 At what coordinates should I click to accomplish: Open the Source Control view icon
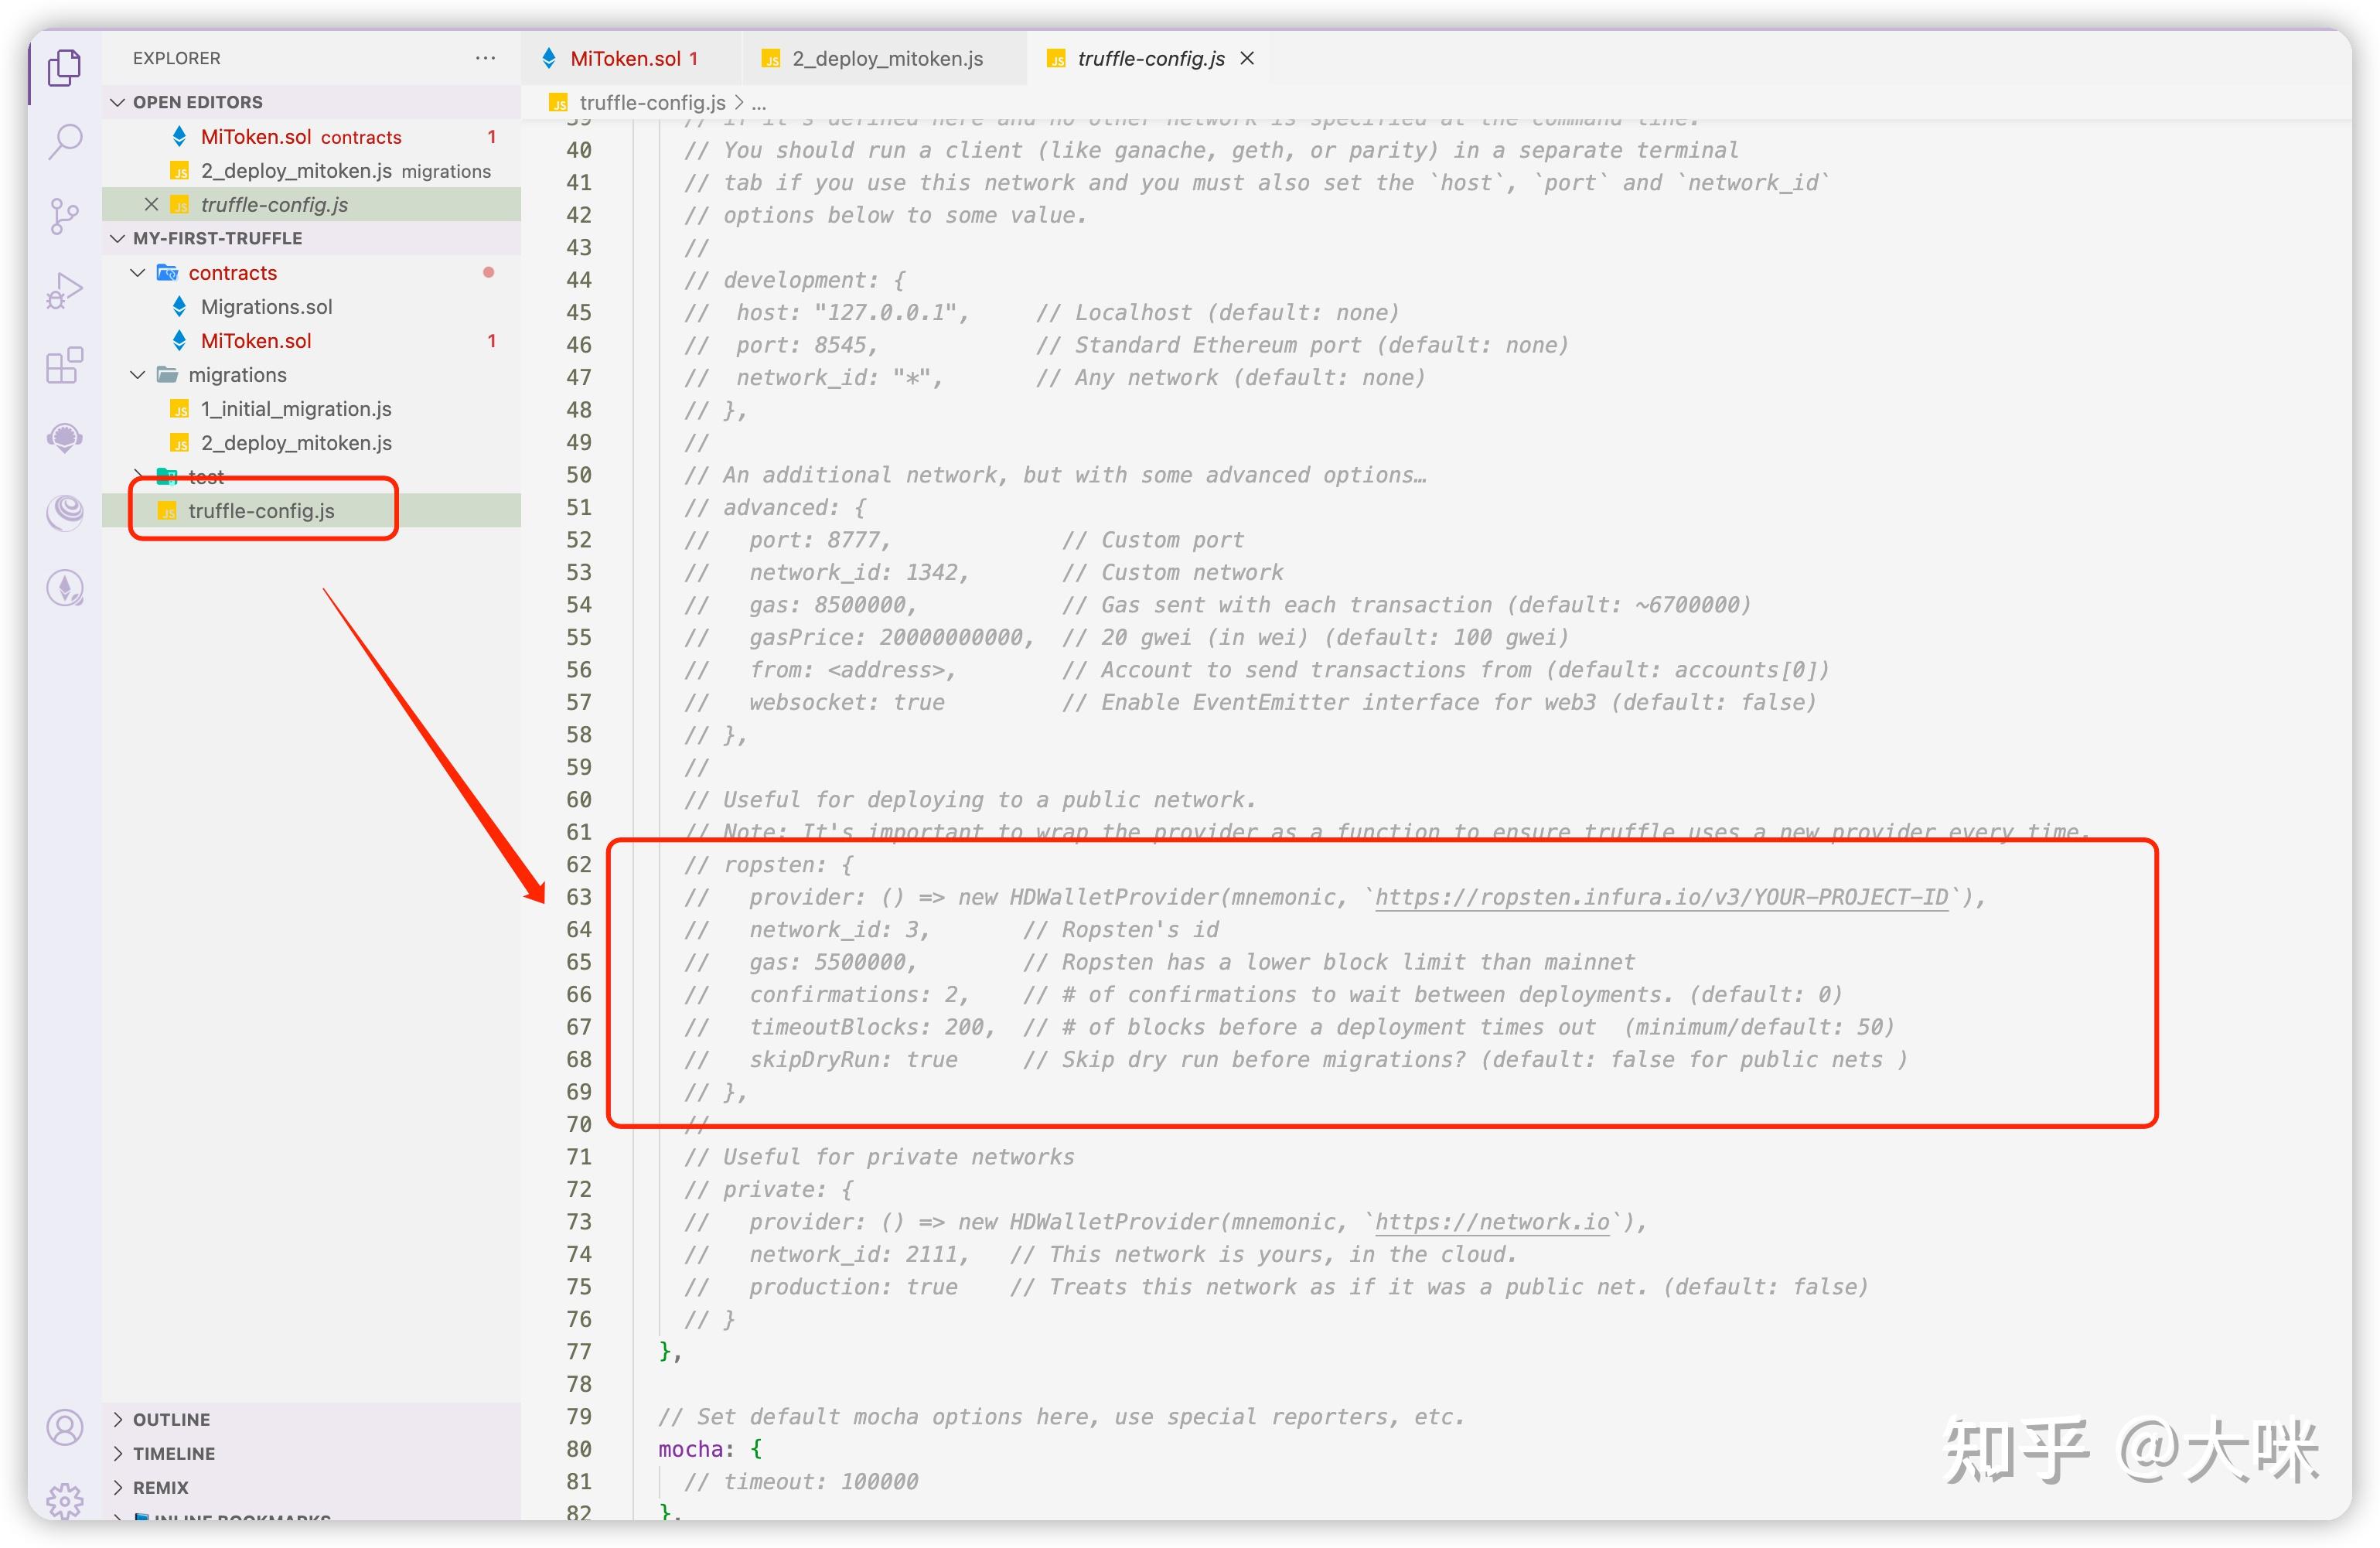[x=65, y=215]
